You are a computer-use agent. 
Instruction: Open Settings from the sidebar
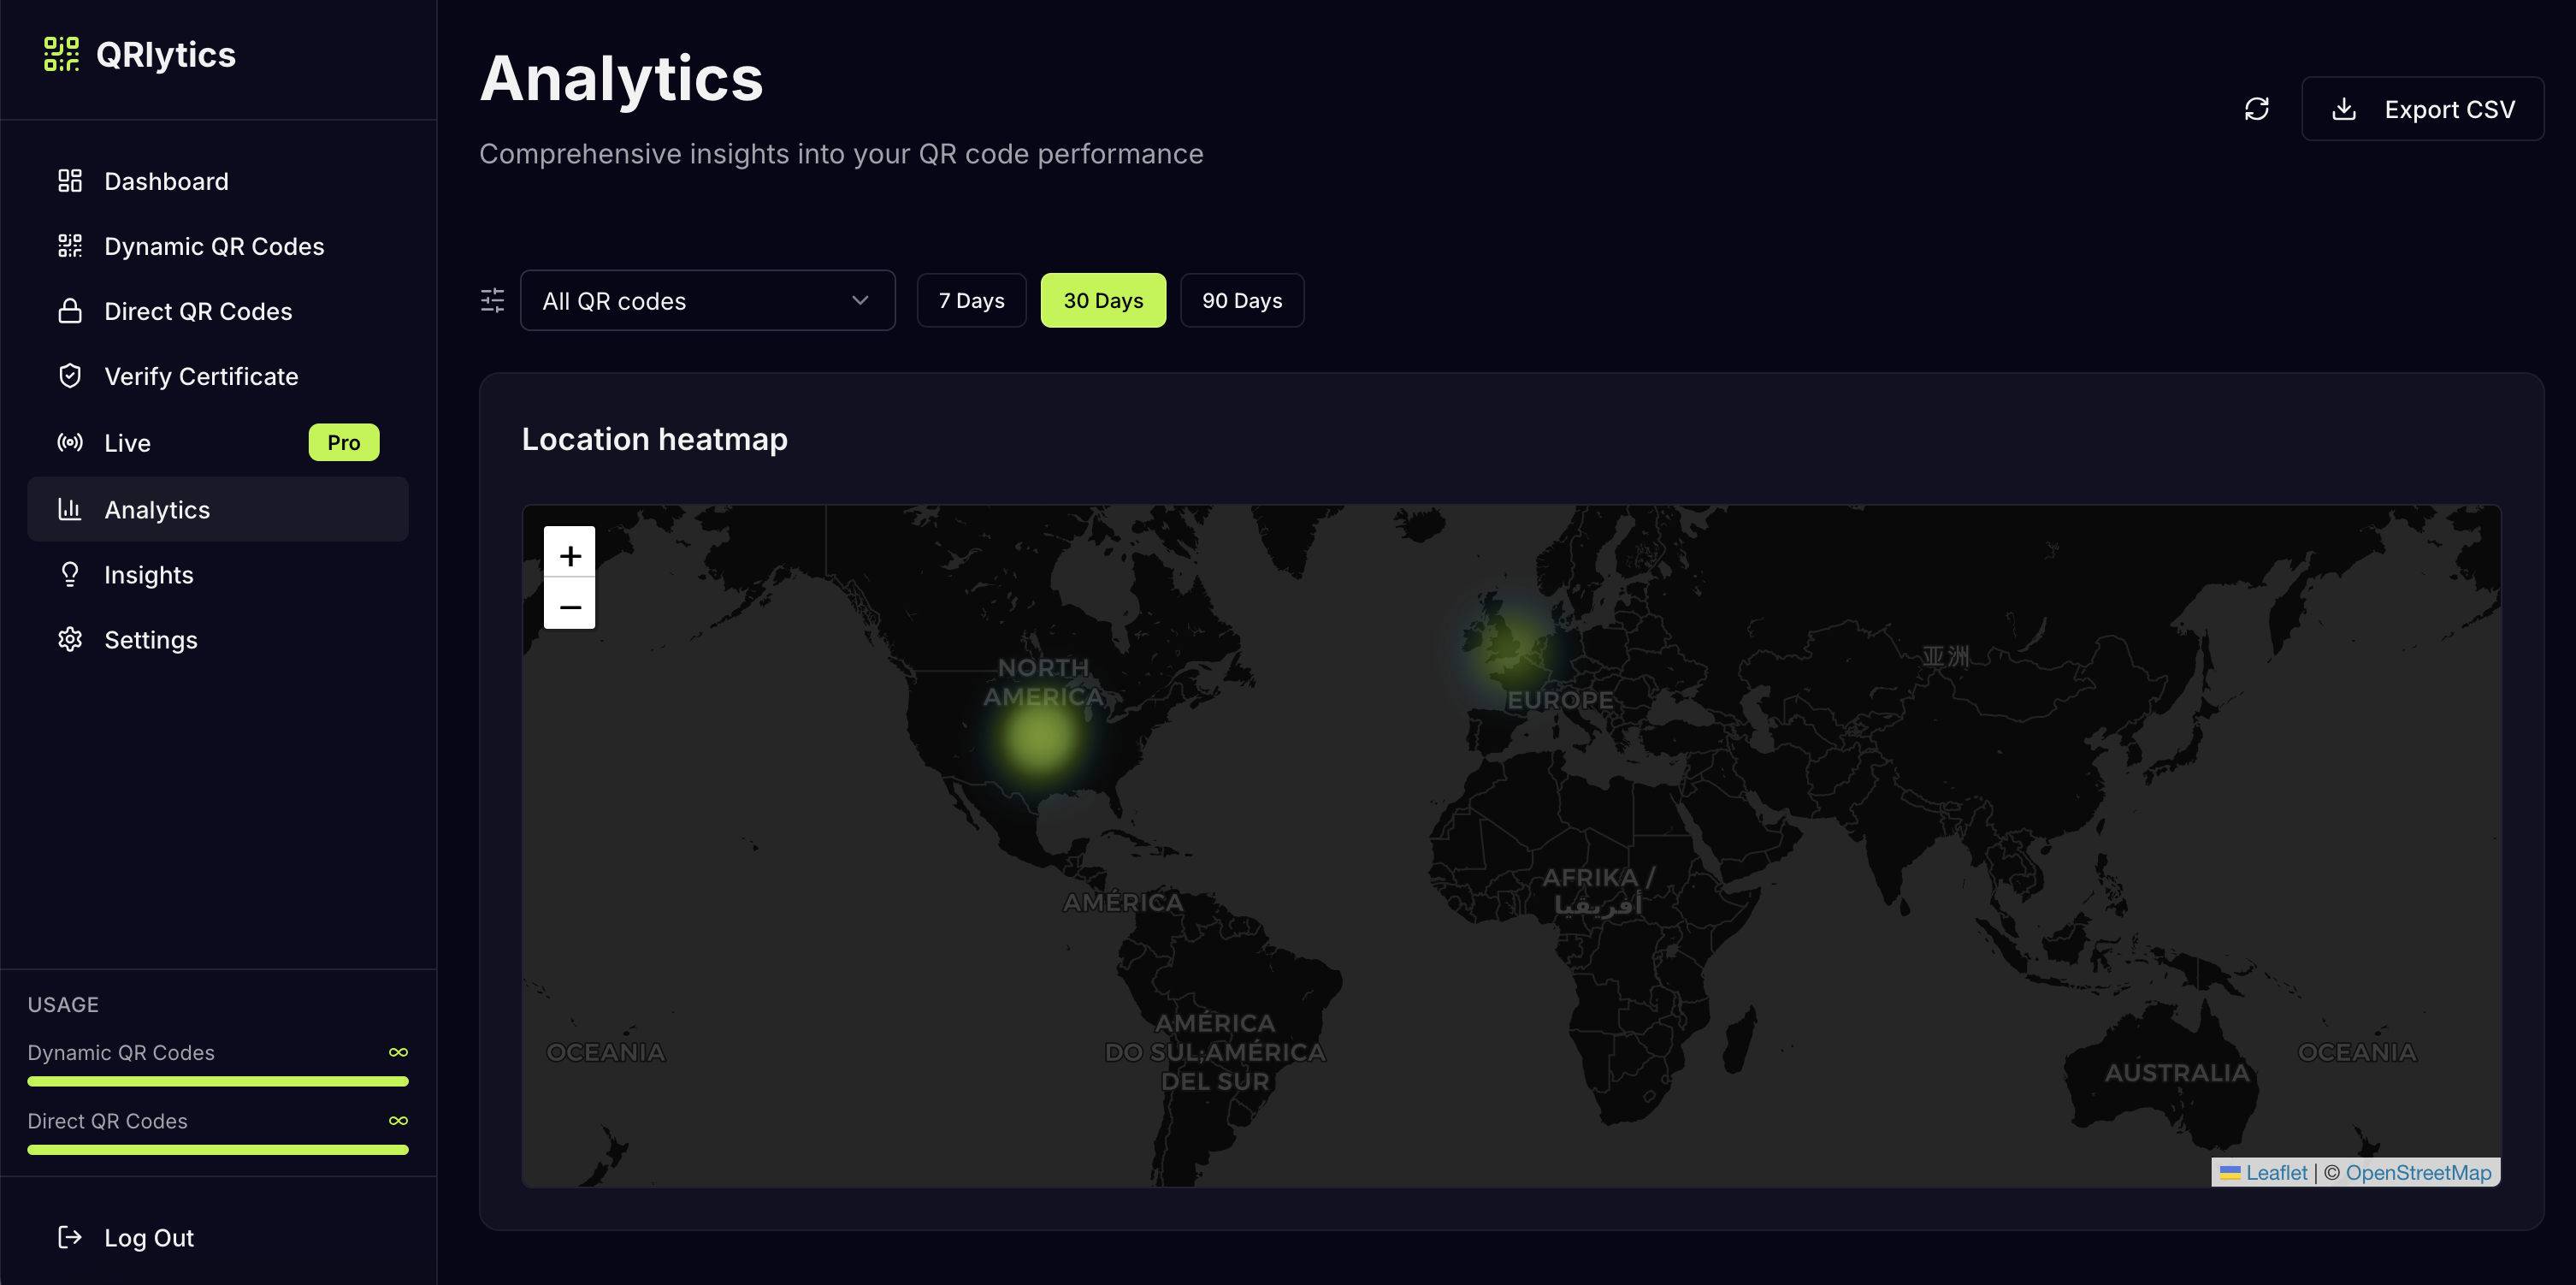pos(151,640)
